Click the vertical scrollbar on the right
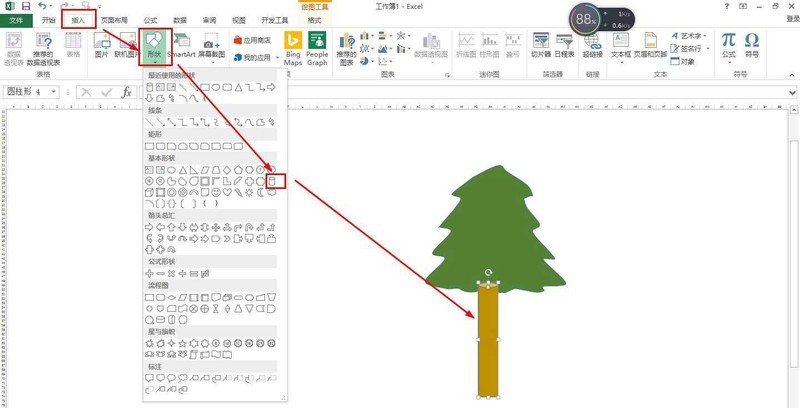Viewport: 800px width, 408px height. point(794,255)
